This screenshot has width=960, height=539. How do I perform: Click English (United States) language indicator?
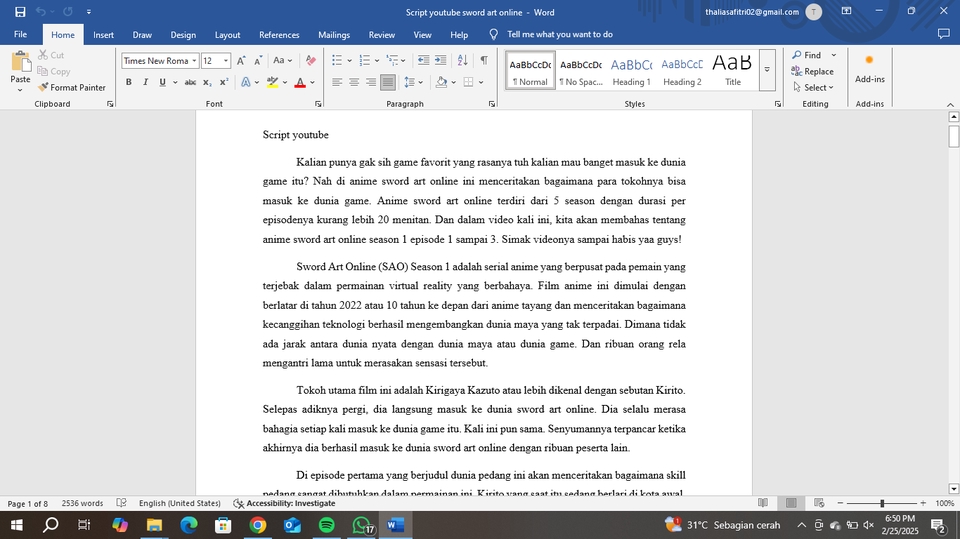coord(179,503)
